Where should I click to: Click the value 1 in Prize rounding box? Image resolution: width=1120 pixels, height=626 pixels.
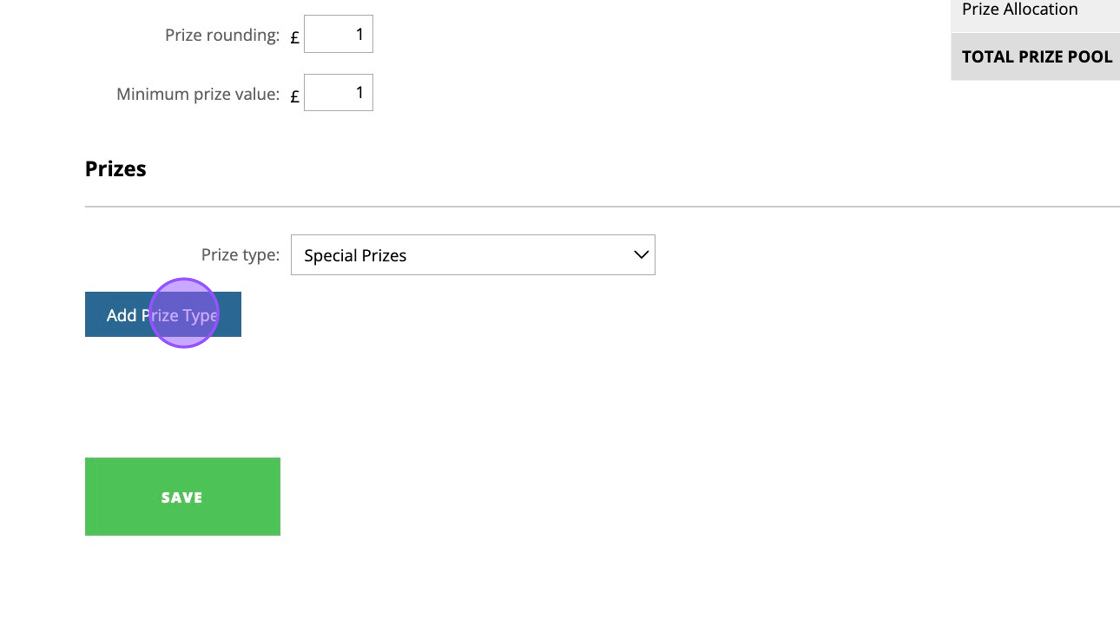[x=359, y=34]
